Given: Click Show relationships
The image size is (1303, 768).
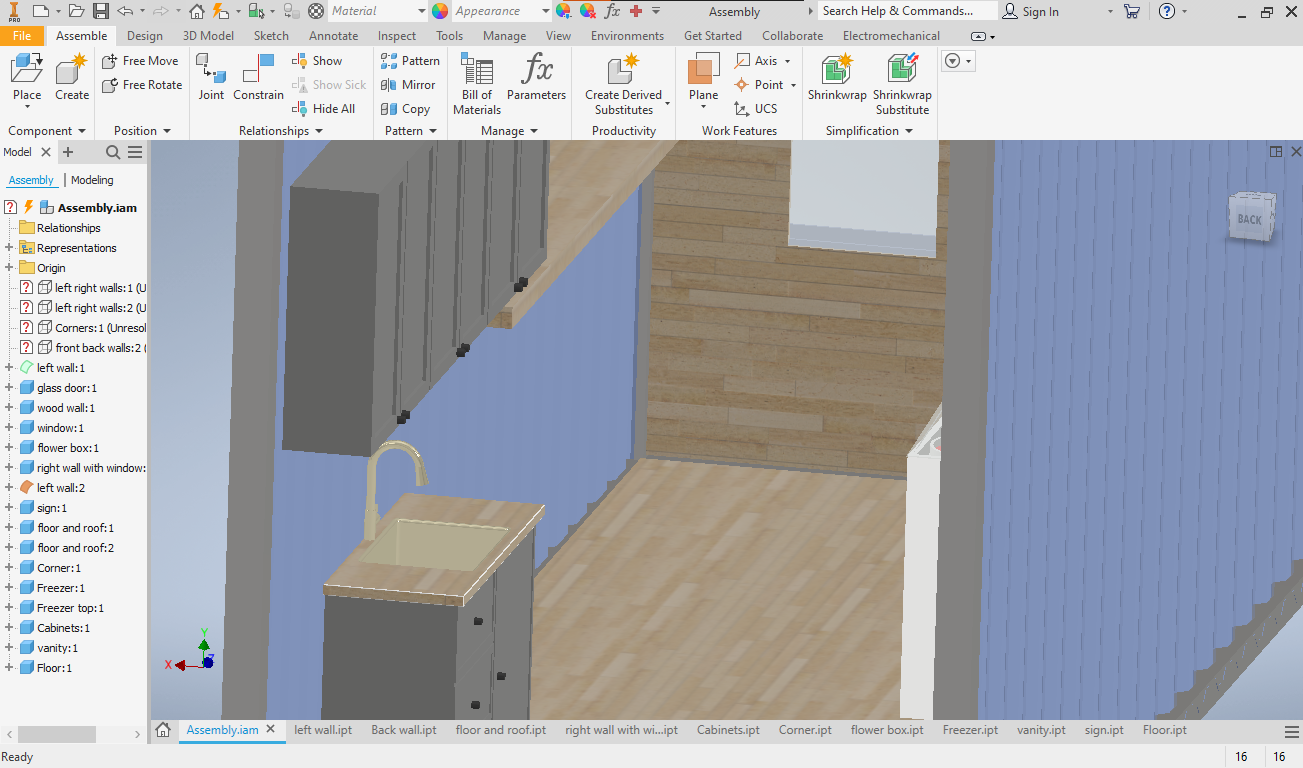Looking at the screenshot, I should click(x=317, y=61).
